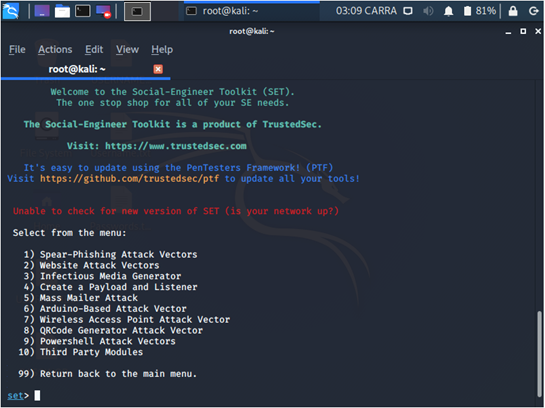Click the logout icon in the panel

pos(534,11)
